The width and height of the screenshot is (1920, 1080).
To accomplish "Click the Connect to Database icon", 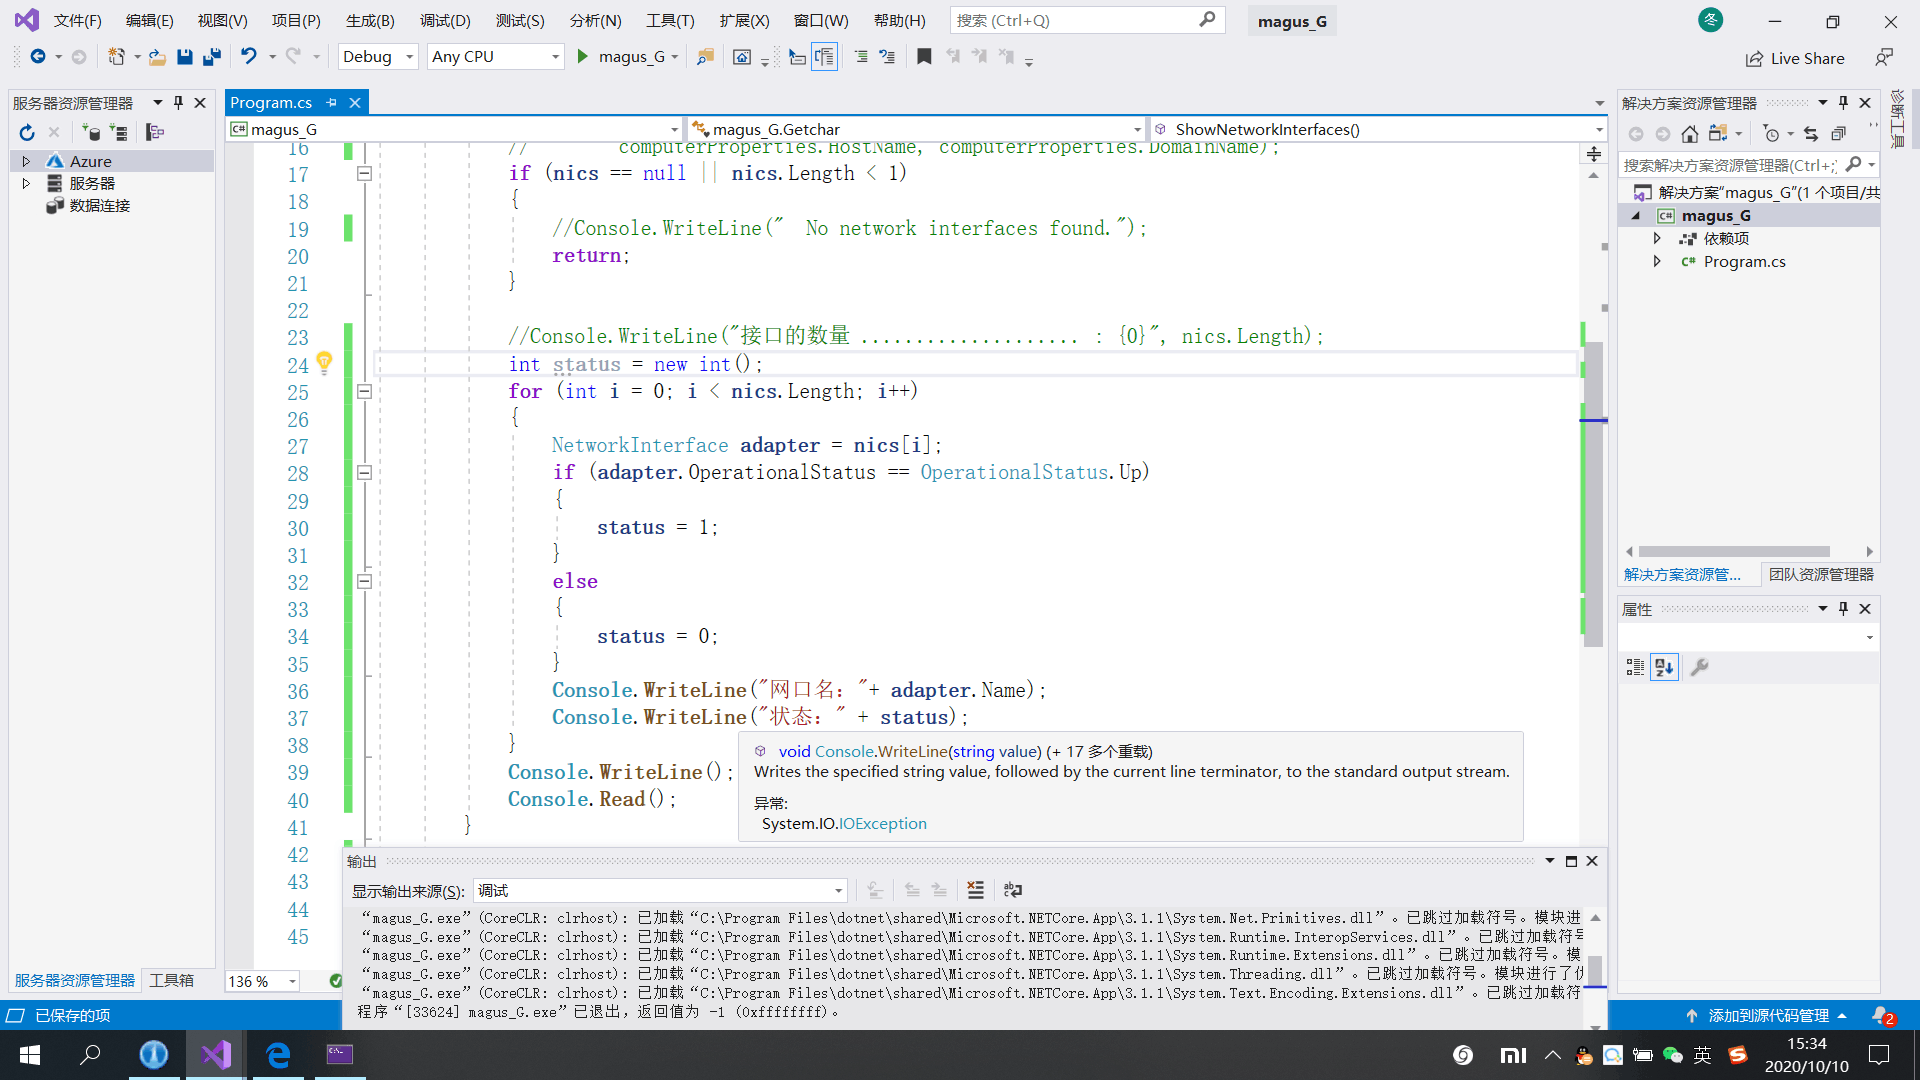I will click(x=91, y=132).
